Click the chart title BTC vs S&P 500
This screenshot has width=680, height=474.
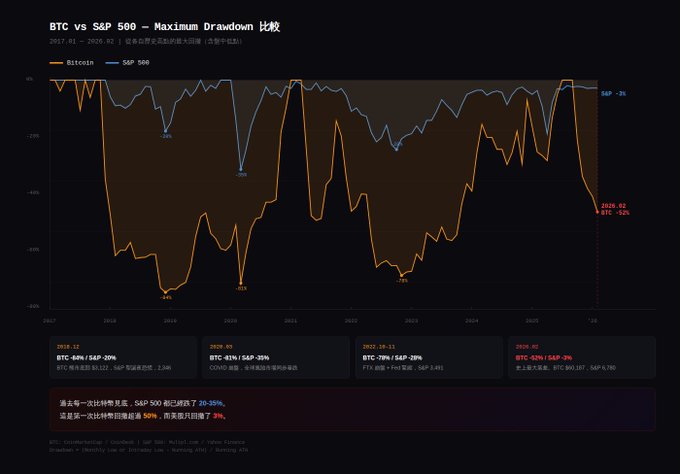pyautogui.click(x=164, y=27)
